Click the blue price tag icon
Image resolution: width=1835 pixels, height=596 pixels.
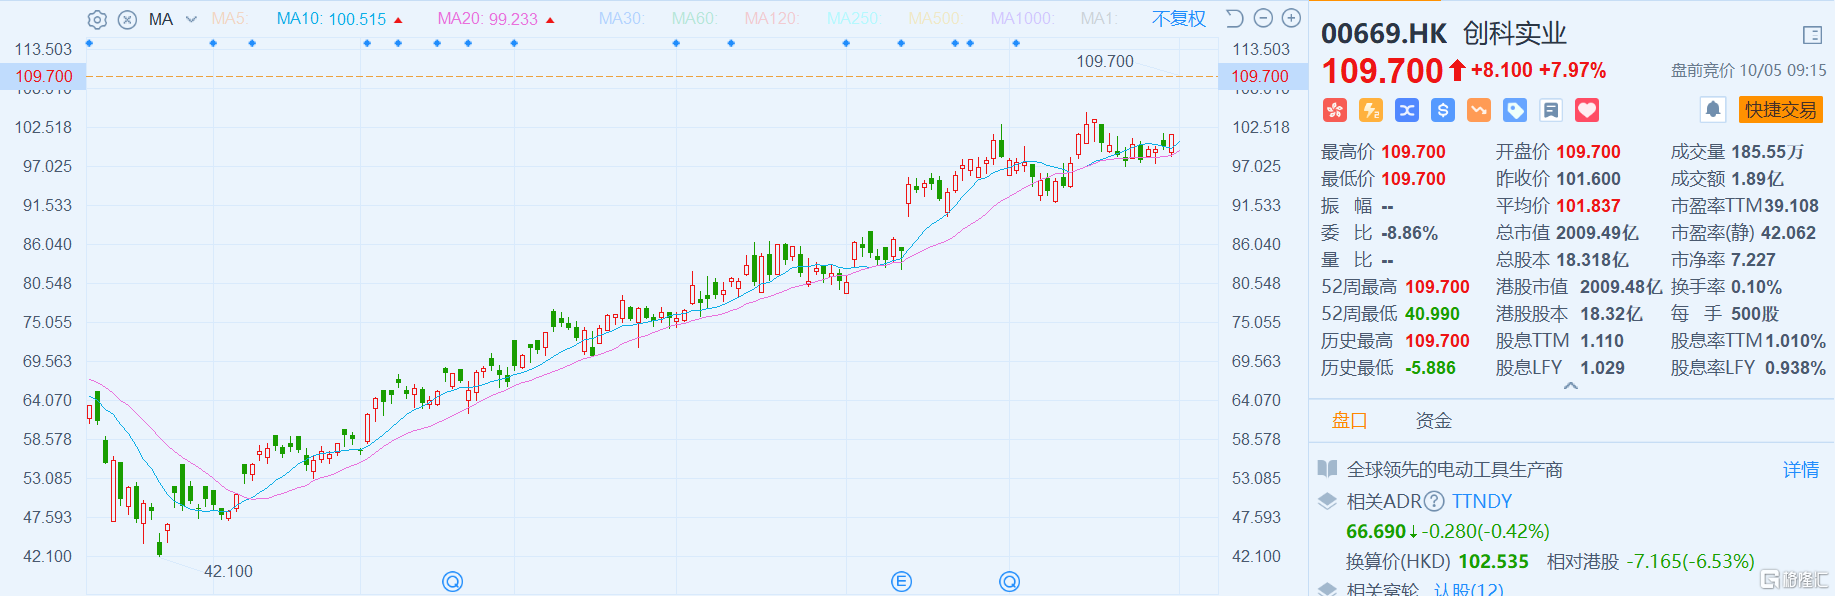click(1515, 110)
